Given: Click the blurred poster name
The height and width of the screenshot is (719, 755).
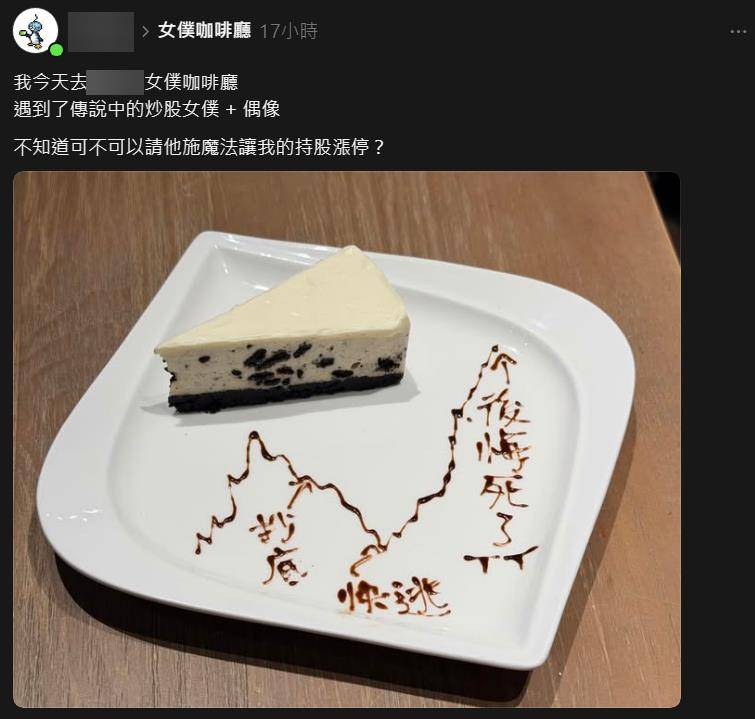Looking at the screenshot, I should tap(101, 32).
